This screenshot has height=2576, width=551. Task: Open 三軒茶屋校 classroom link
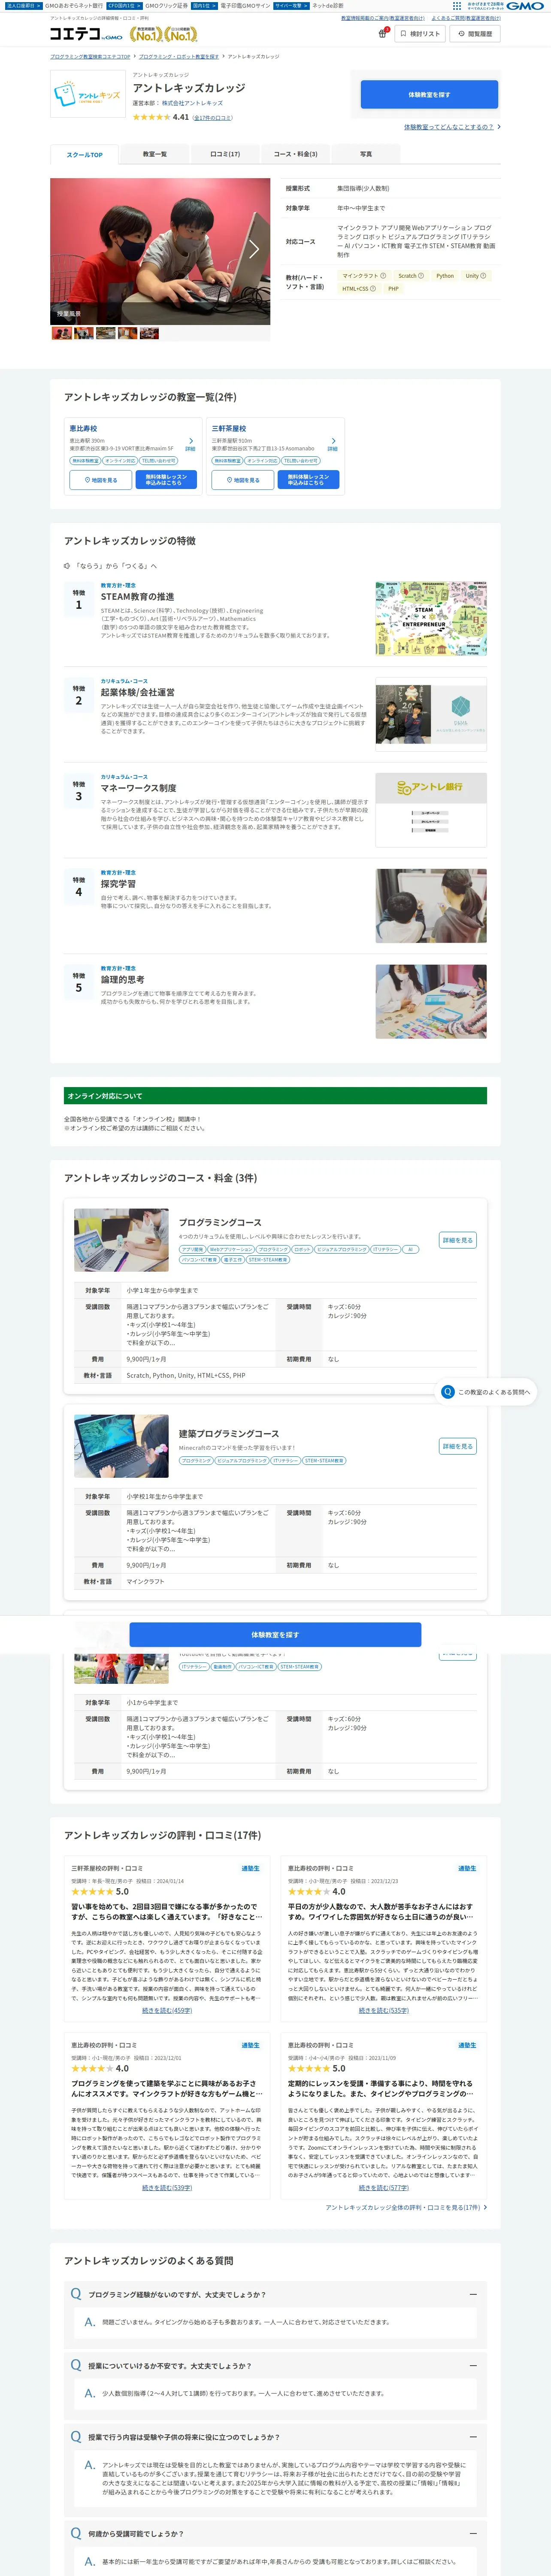click(x=229, y=428)
